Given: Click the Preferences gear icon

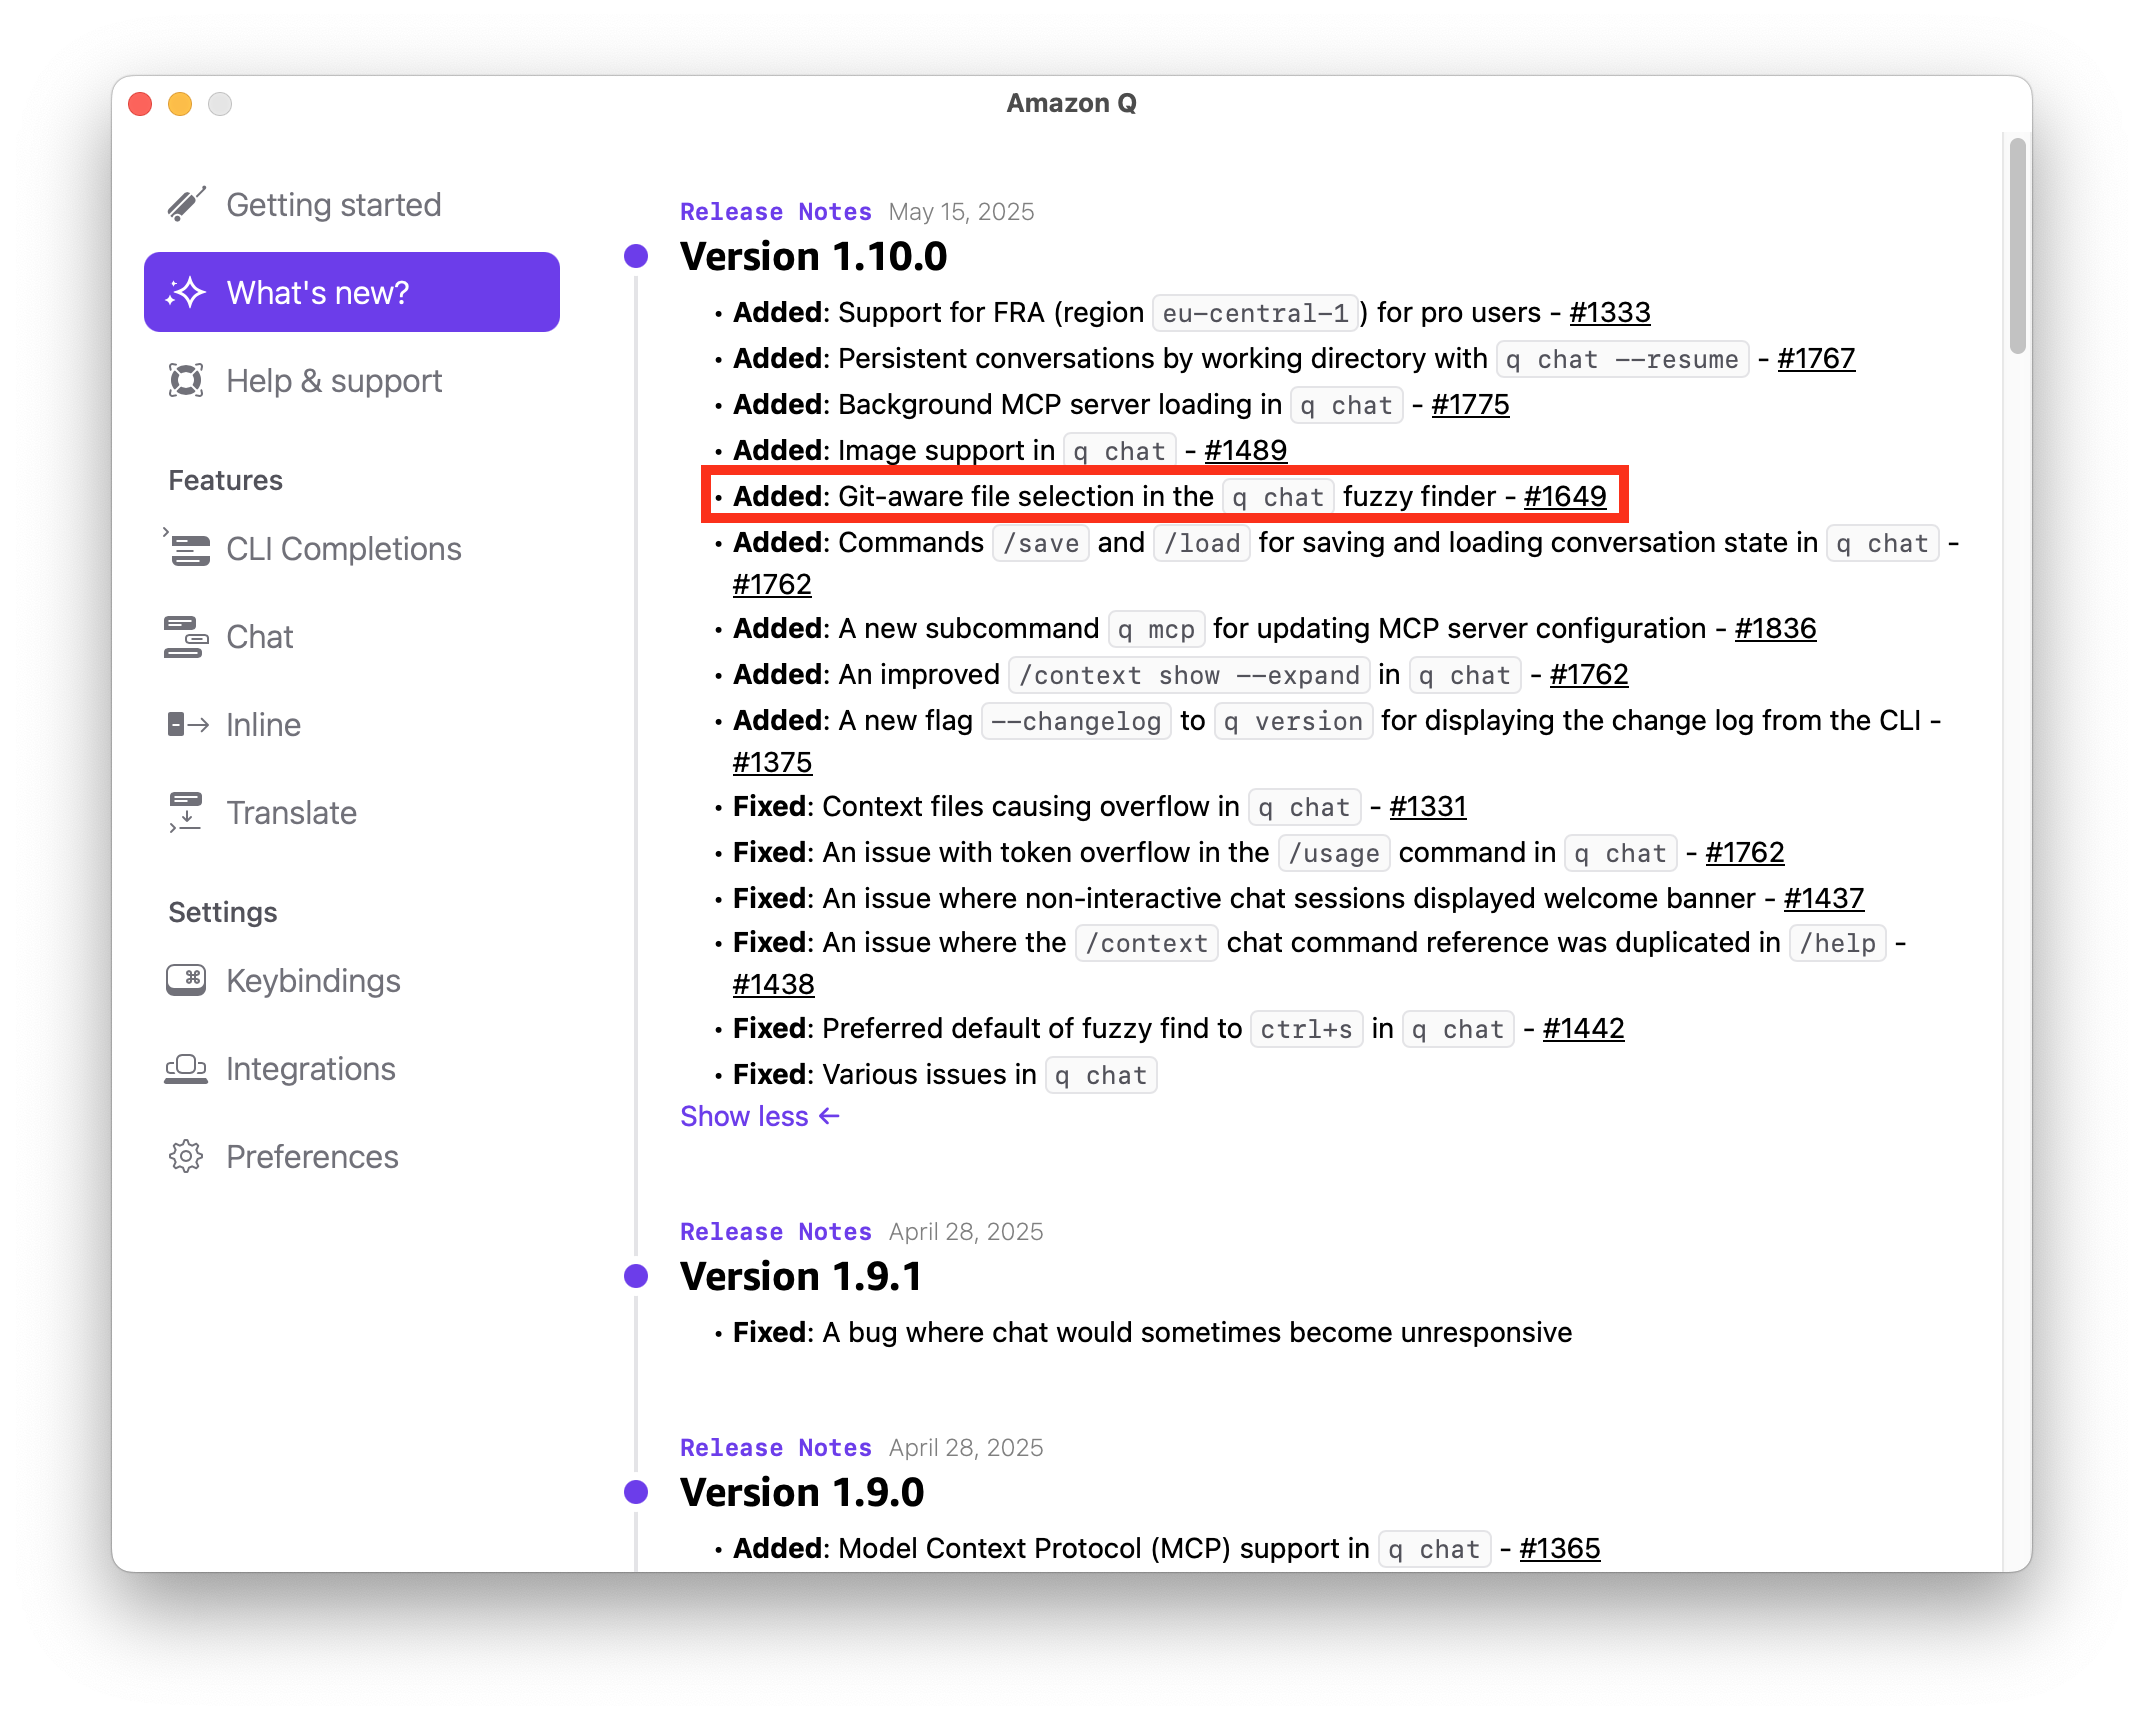Looking at the screenshot, I should (187, 1156).
